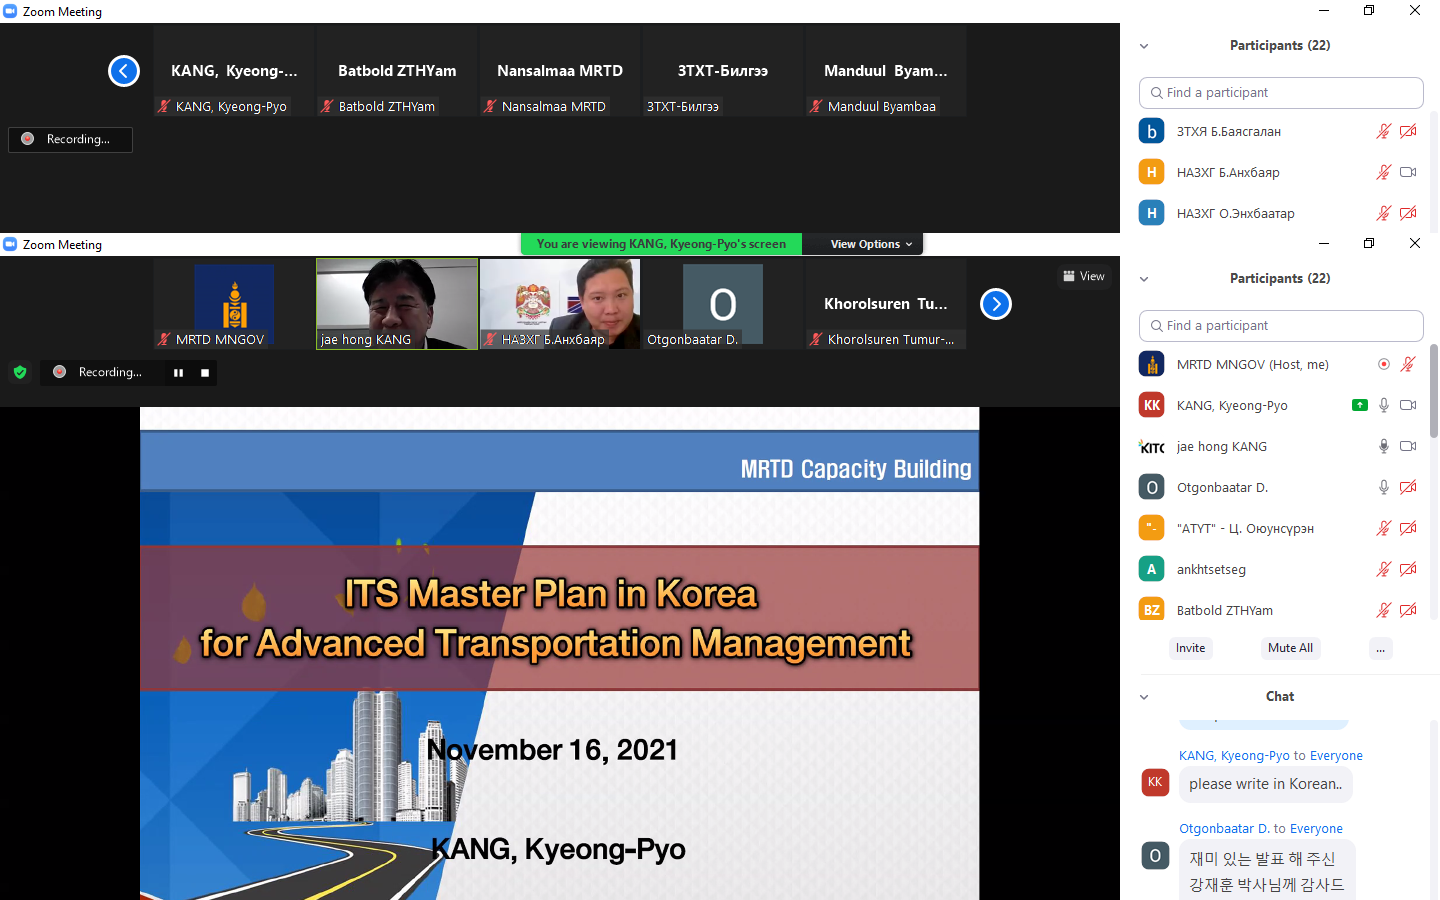Select jae hong KANG video thumbnail
The image size is (1440, 900).
pos(397,303)
